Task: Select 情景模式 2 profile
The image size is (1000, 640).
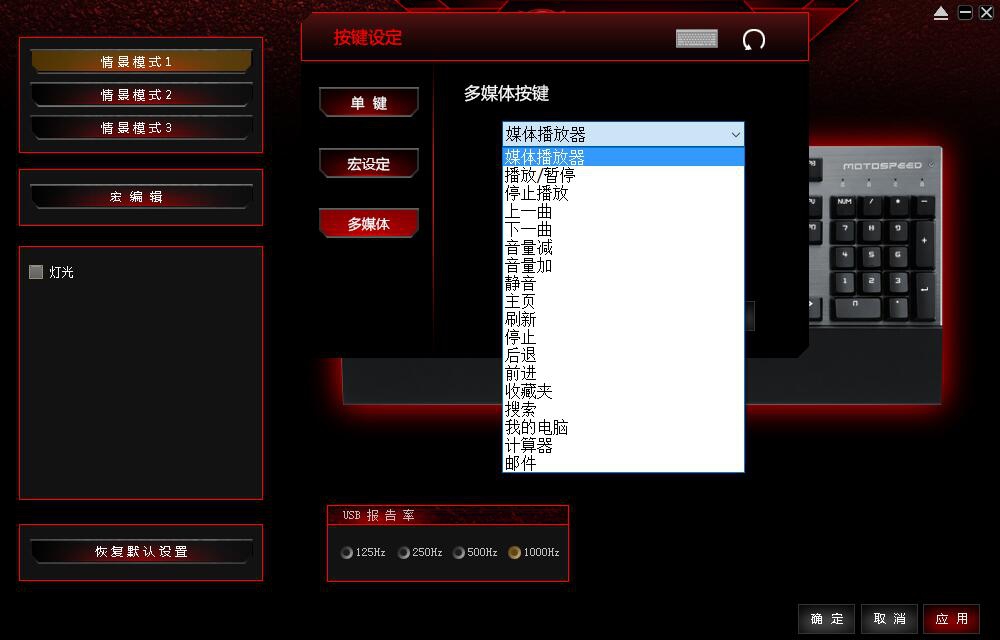Action: coord(140,95)
